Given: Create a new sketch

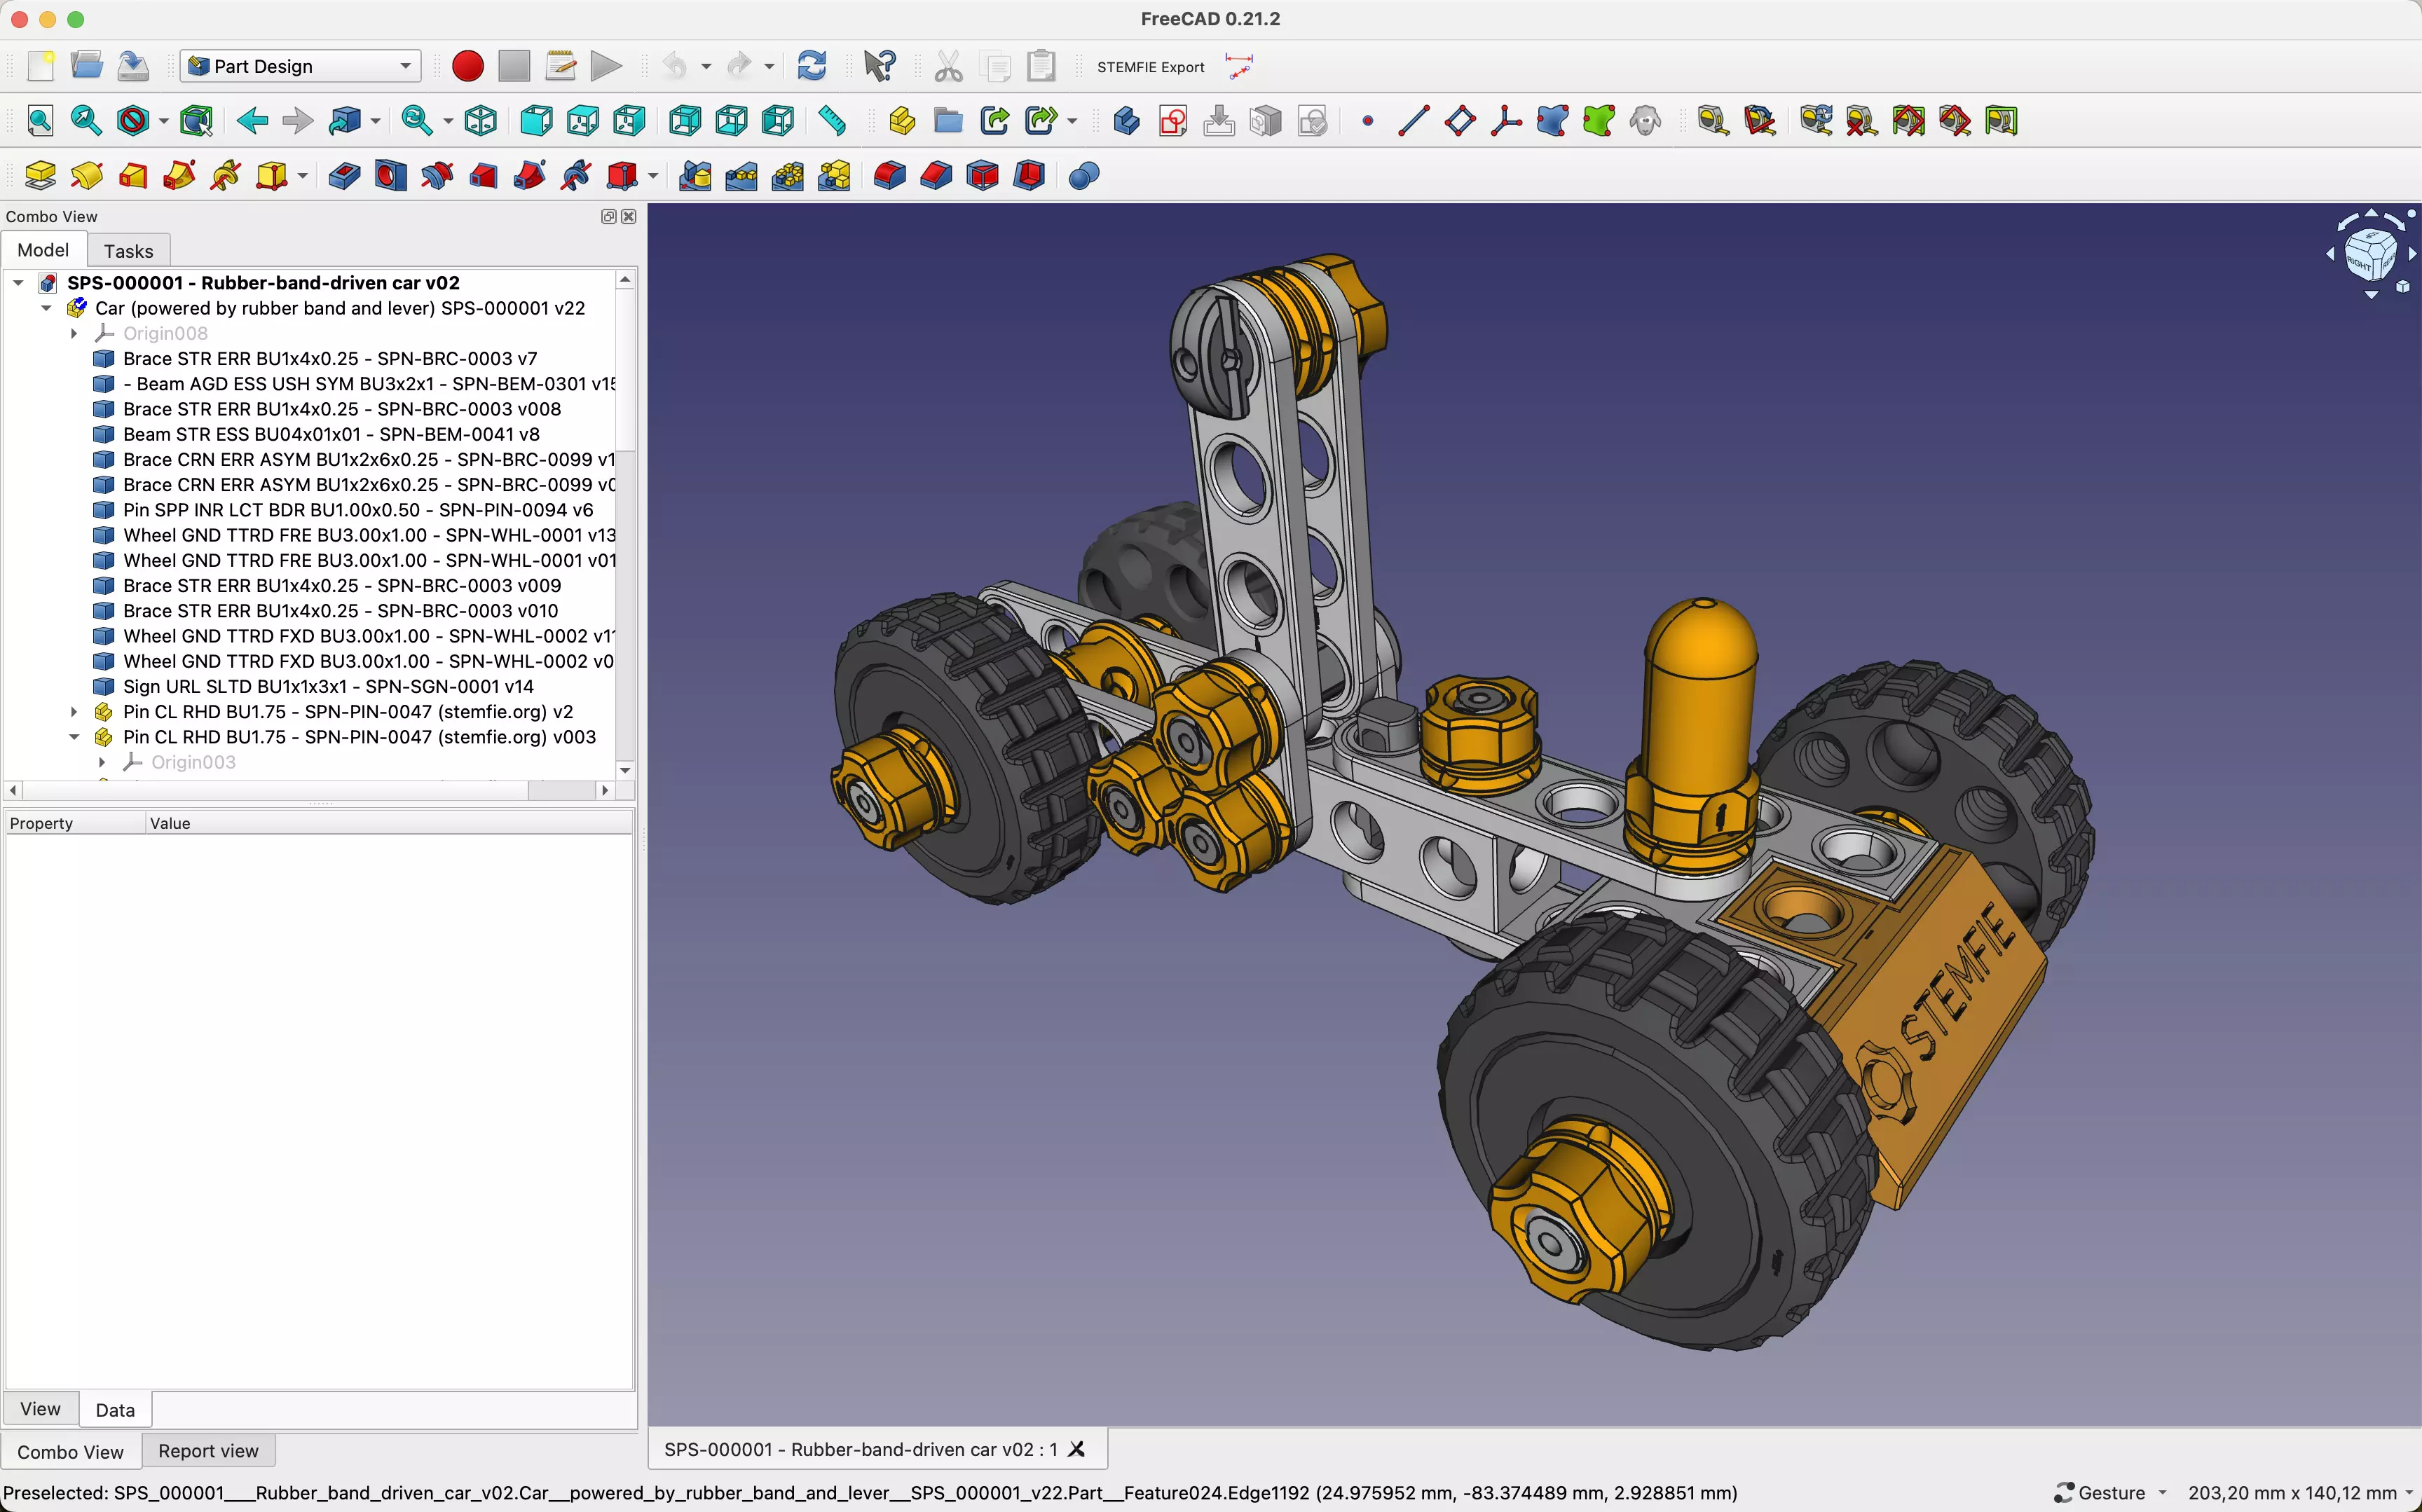Looking at the screenshot, I should coord(1171,121).
